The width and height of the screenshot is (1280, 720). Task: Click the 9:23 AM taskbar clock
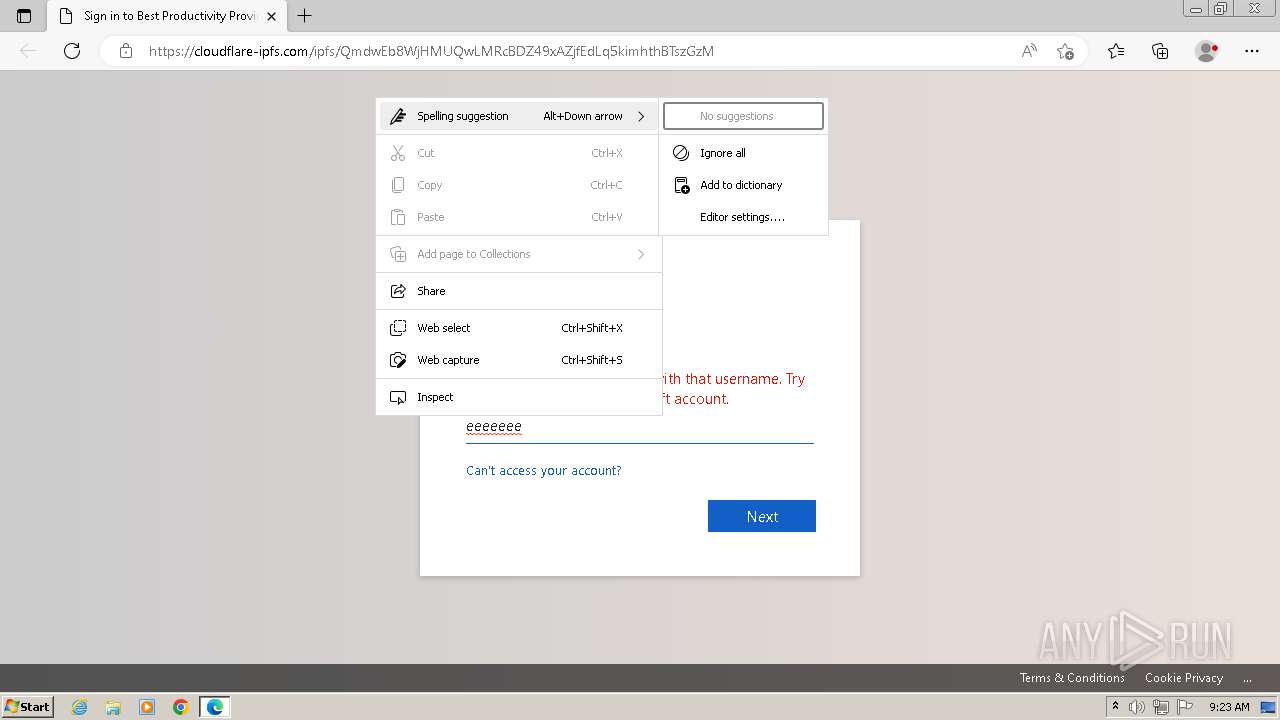[x=1229, y=707]
